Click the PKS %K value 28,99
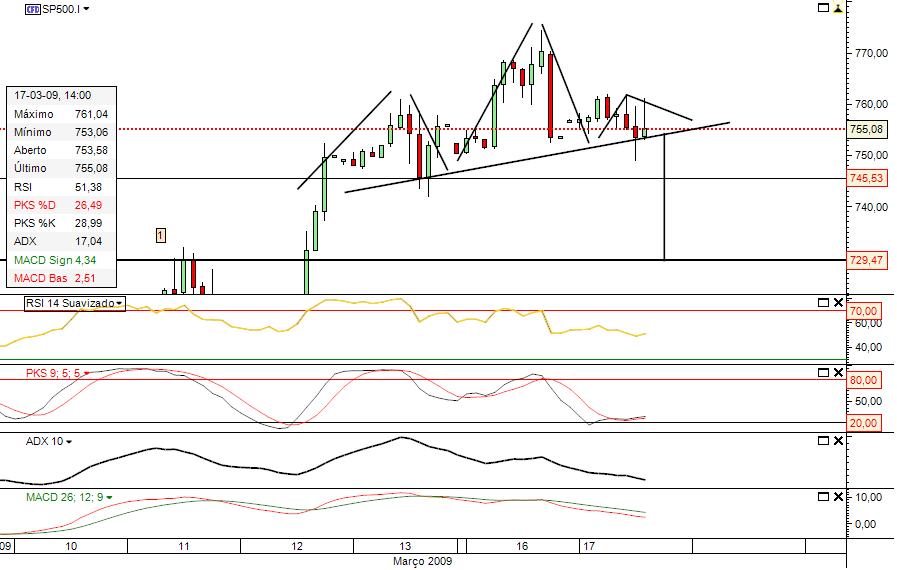This screenshot has height=570, width=897. click(89, 223)
